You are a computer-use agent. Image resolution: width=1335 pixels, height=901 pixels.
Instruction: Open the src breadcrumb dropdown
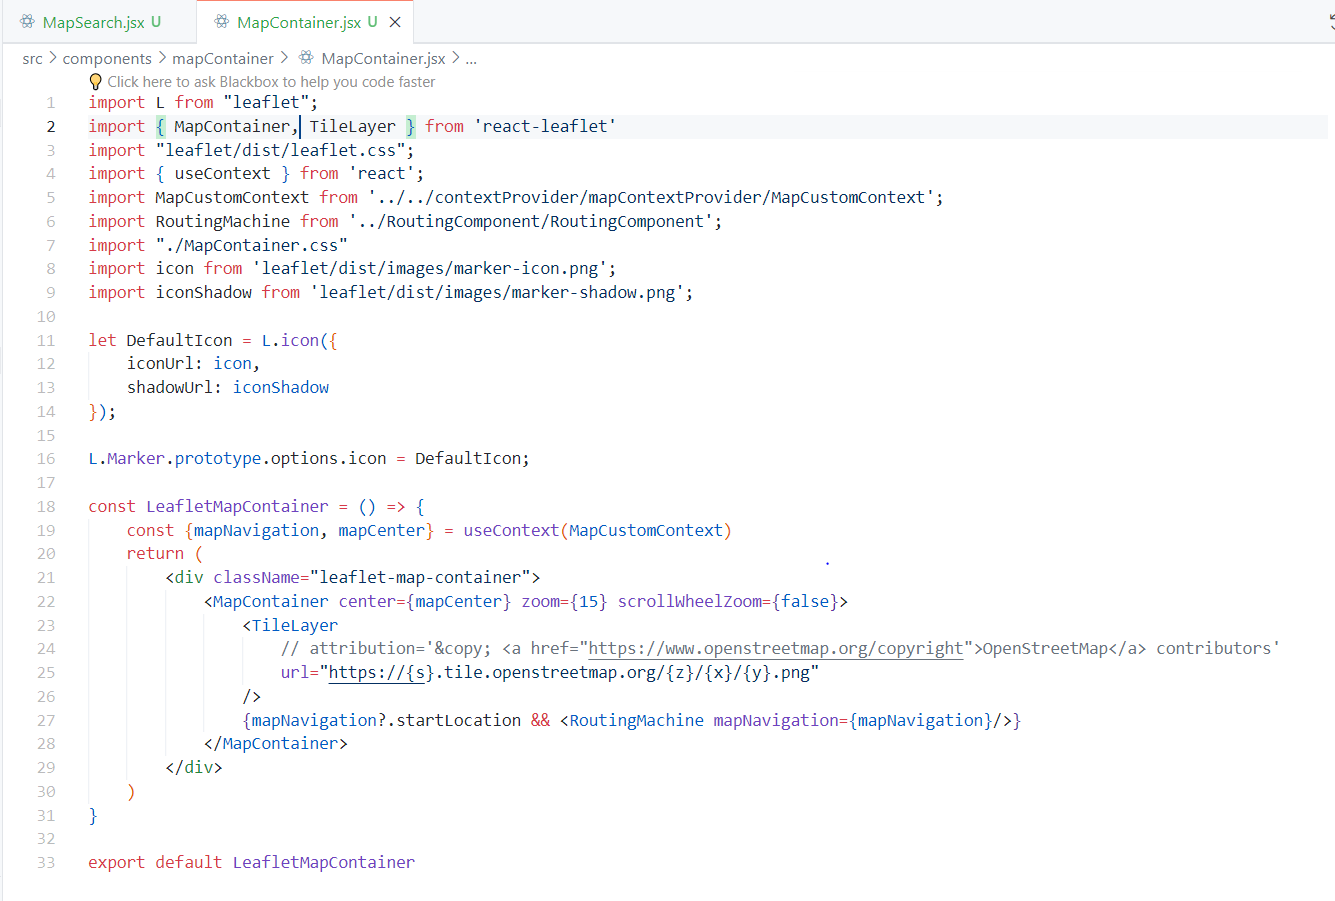32,59
